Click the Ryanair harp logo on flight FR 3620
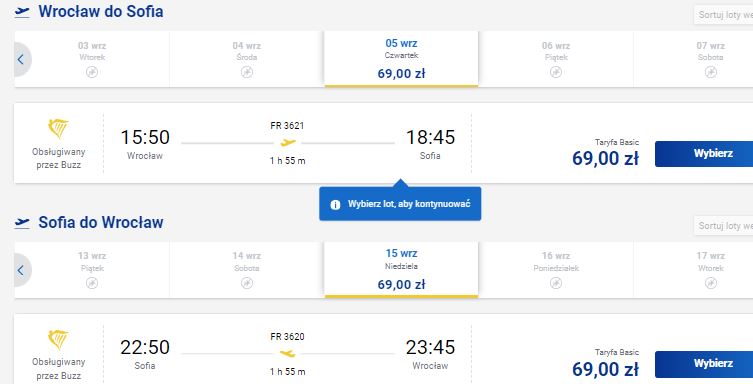The height and width of the screenshot is (384, 753). [59, 339]
